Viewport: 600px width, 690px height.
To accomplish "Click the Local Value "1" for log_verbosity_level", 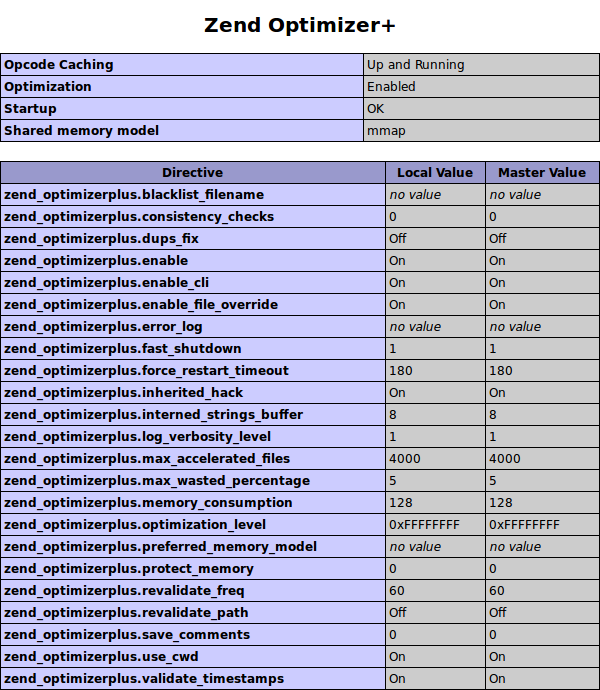I will pyautogui.click(x=393, y=437).
